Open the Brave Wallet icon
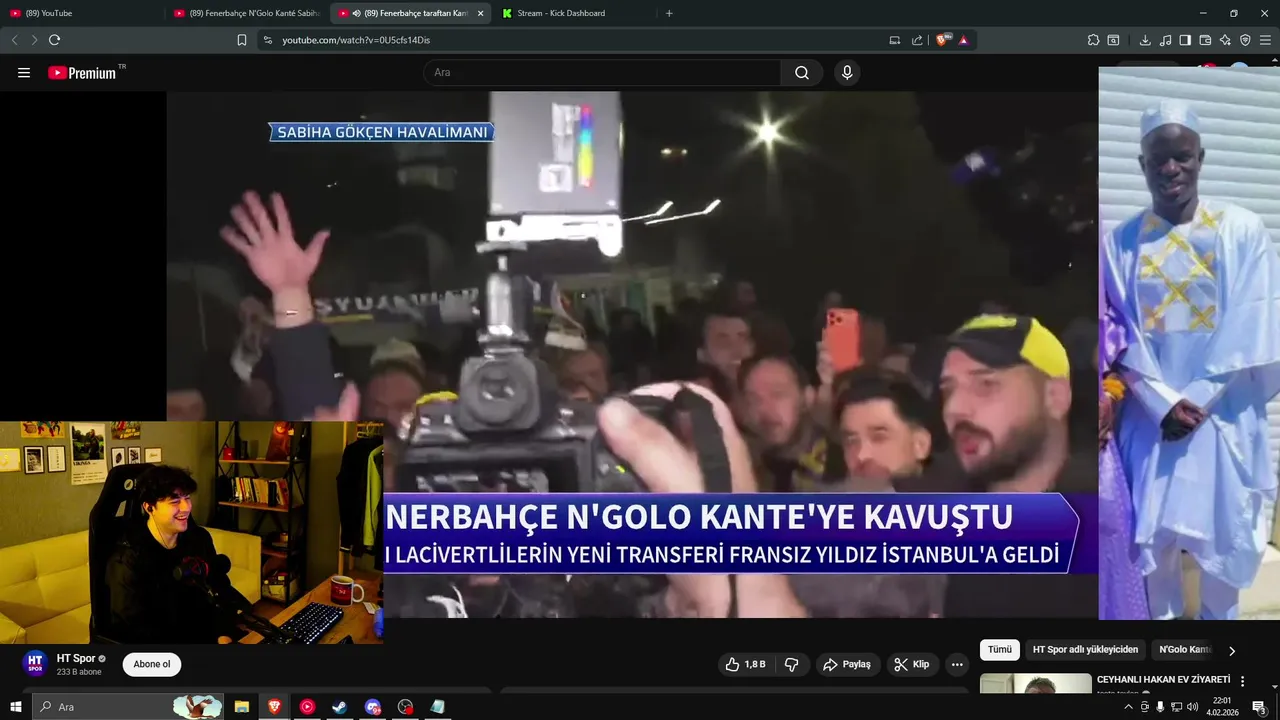The height and width of the screenshot is (720, 1280). coord(1205,40)
